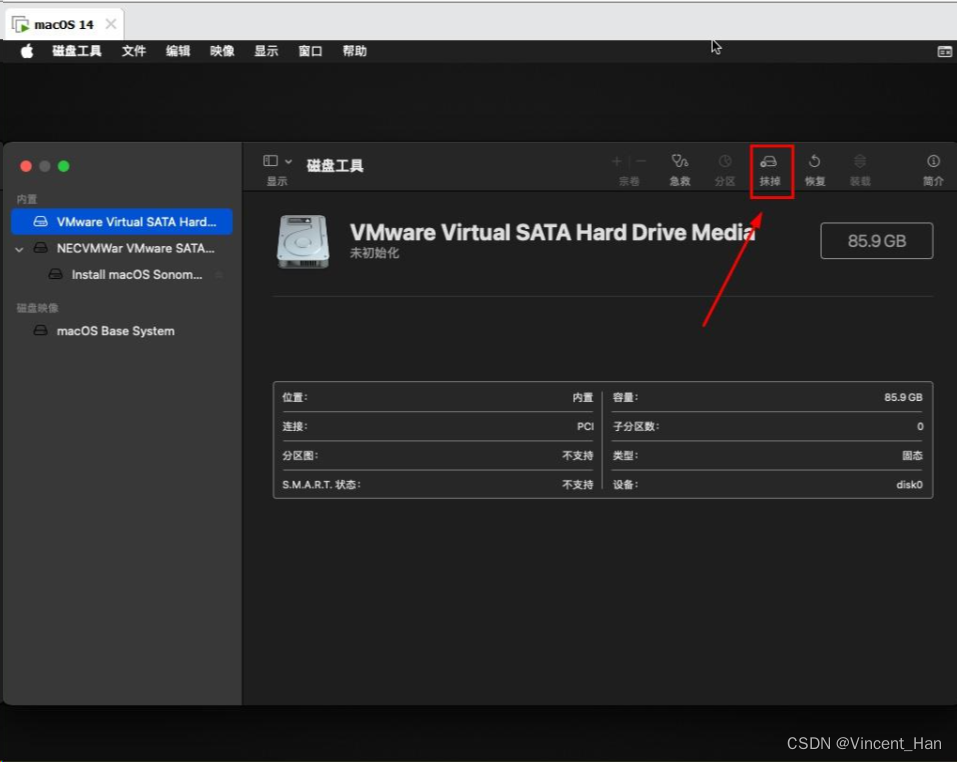The width and height of the screenshot is (957, 762).
Task: Click the 容量 85.9 GB table row
Action: pos(768,397)
